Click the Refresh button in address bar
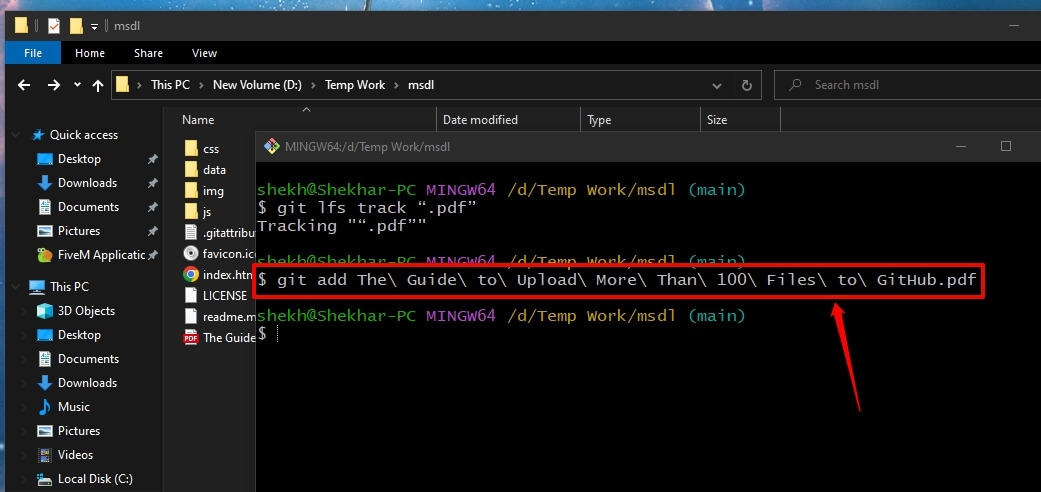Screen dimensions: 1041x492 coord(746,85)
